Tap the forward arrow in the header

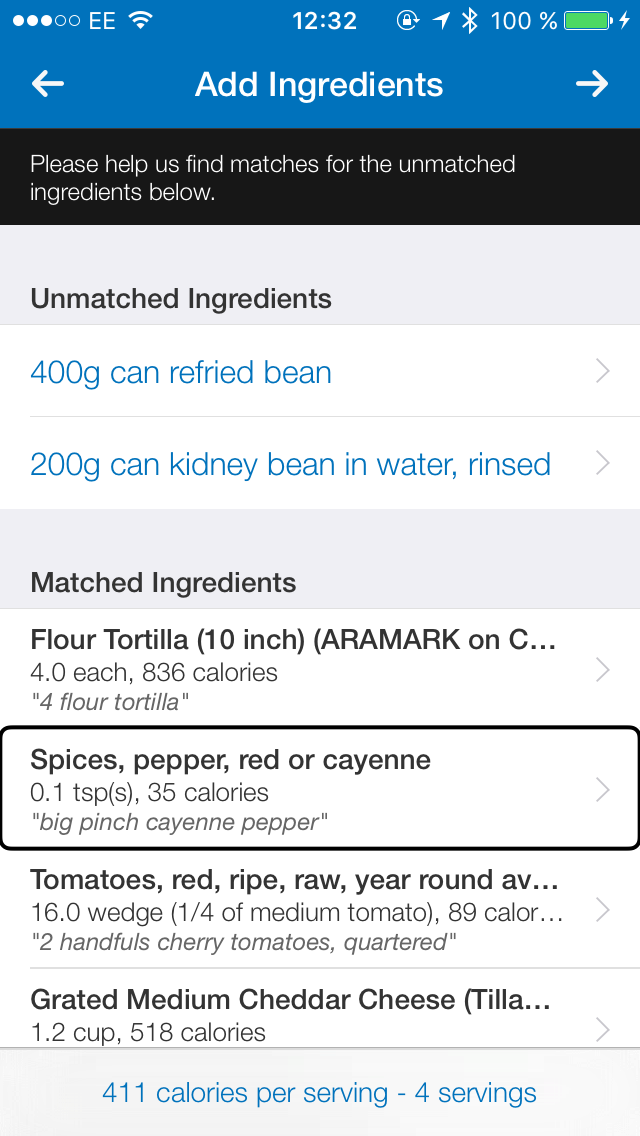click(x=591, y=84)
